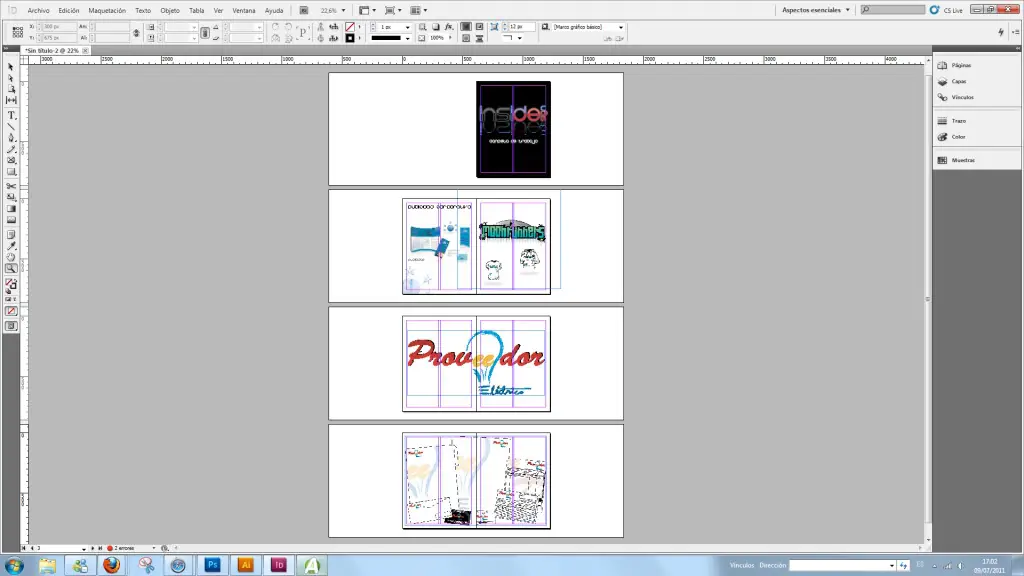The image size is (1024, 576).
Task: Click the Apply None button in toolbox
Action: pyautogui.click(x=11, y=312)
